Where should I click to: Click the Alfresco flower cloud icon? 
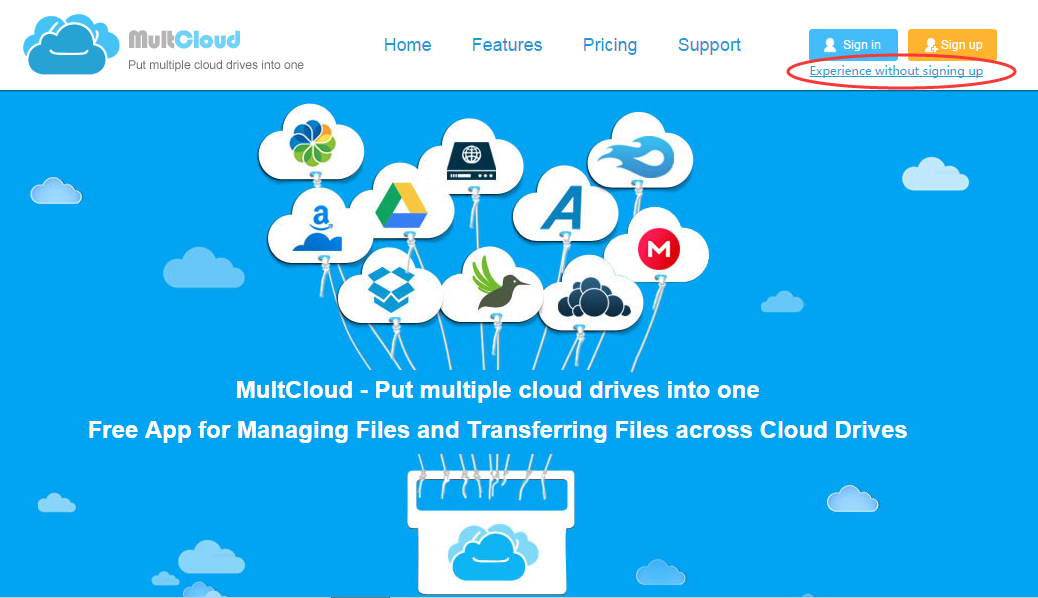(312, 143)
